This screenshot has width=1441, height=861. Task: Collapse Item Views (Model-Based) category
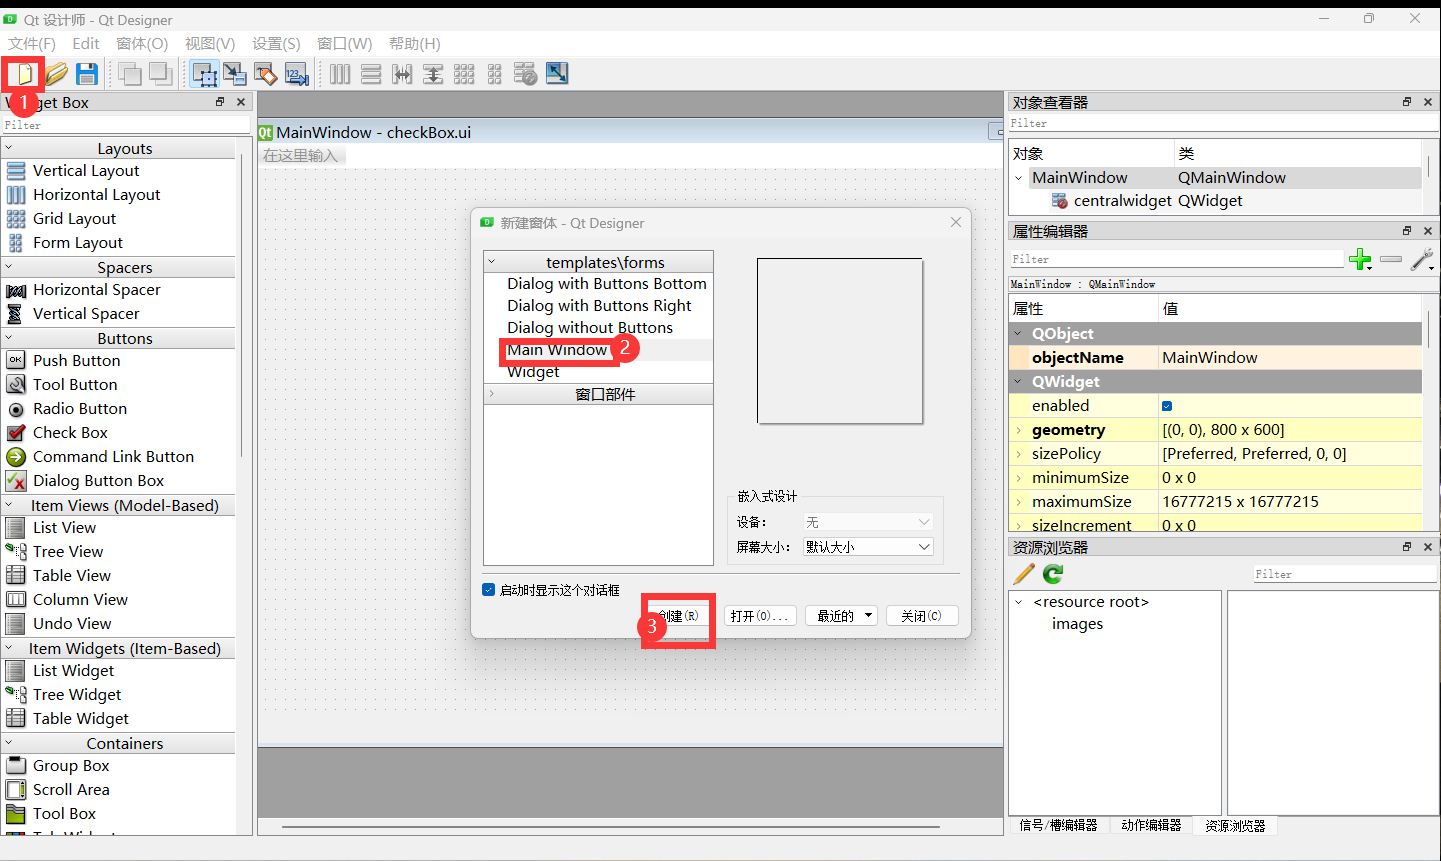[x=9, y=505]
